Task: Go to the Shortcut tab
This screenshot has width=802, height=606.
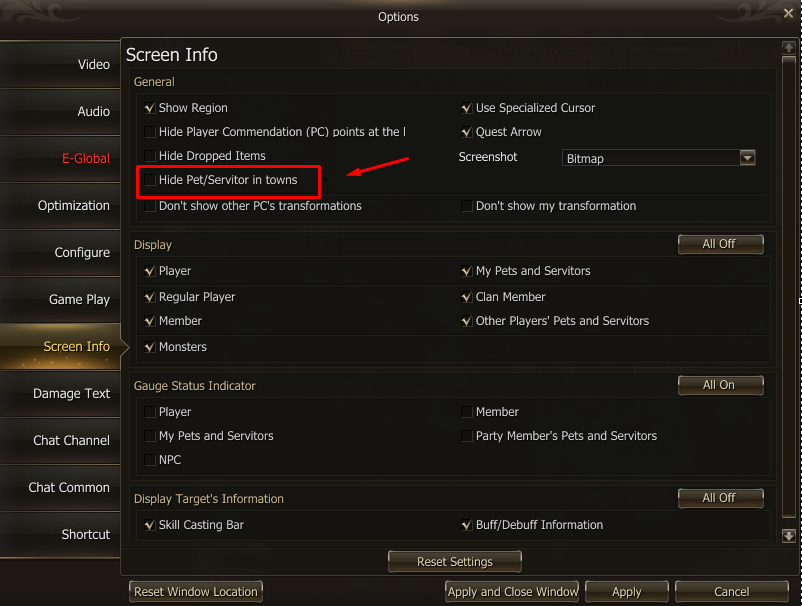Action: [60, 534]
